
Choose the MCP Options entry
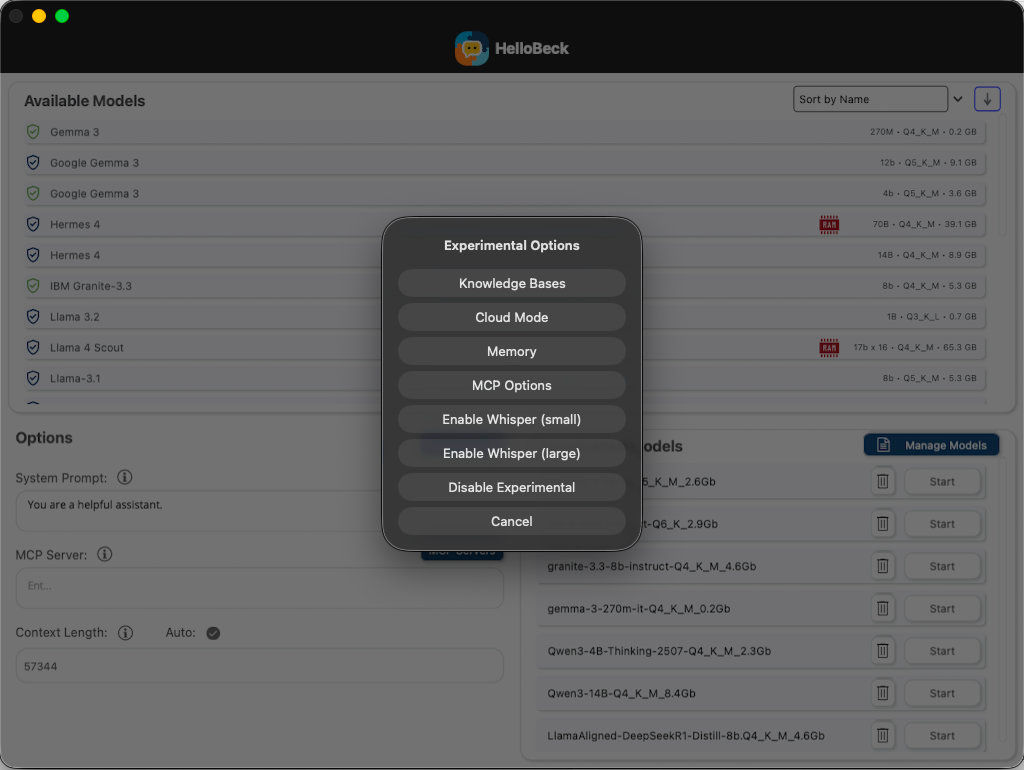click(512, 386)
